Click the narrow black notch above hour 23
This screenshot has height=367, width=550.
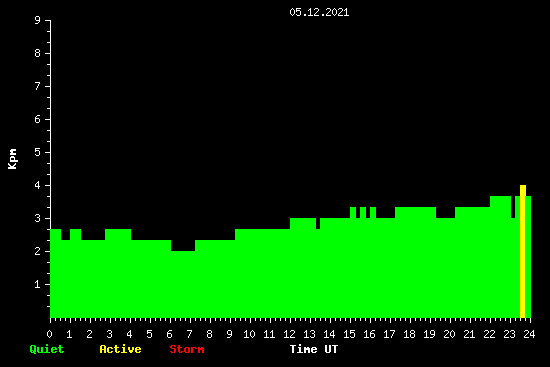(513, 207)
